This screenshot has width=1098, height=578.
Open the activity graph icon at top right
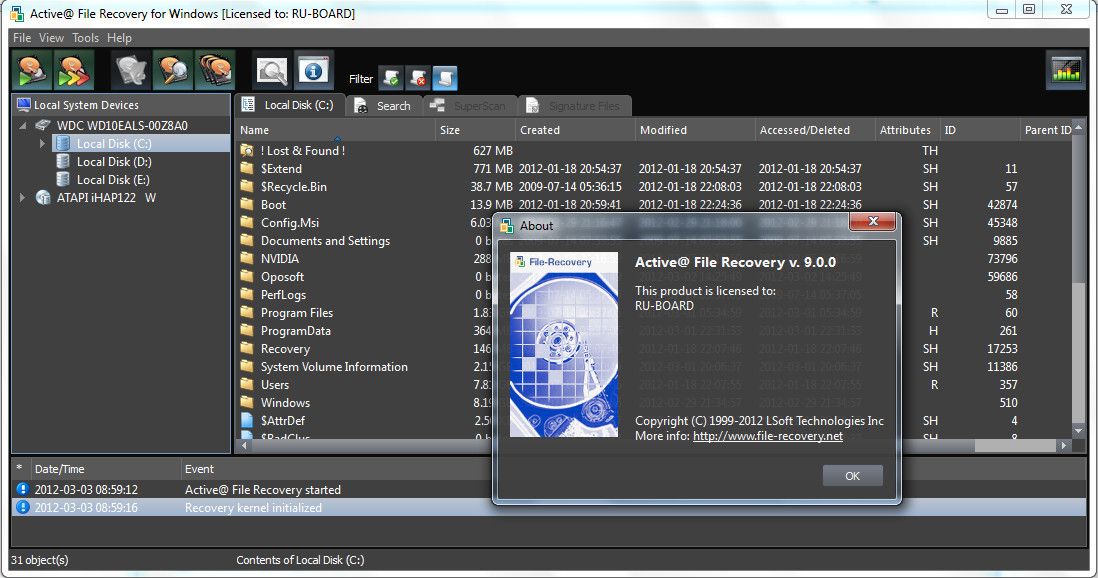click(x=1066, y=70)
